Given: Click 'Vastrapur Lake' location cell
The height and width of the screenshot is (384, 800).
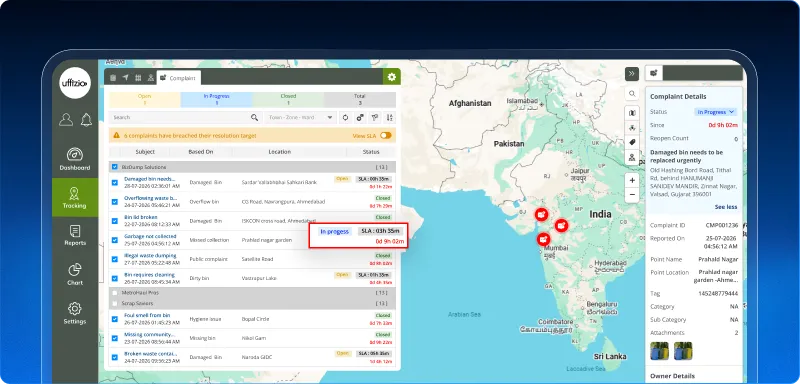Looking at the screenshot, I should coord(258,278).
